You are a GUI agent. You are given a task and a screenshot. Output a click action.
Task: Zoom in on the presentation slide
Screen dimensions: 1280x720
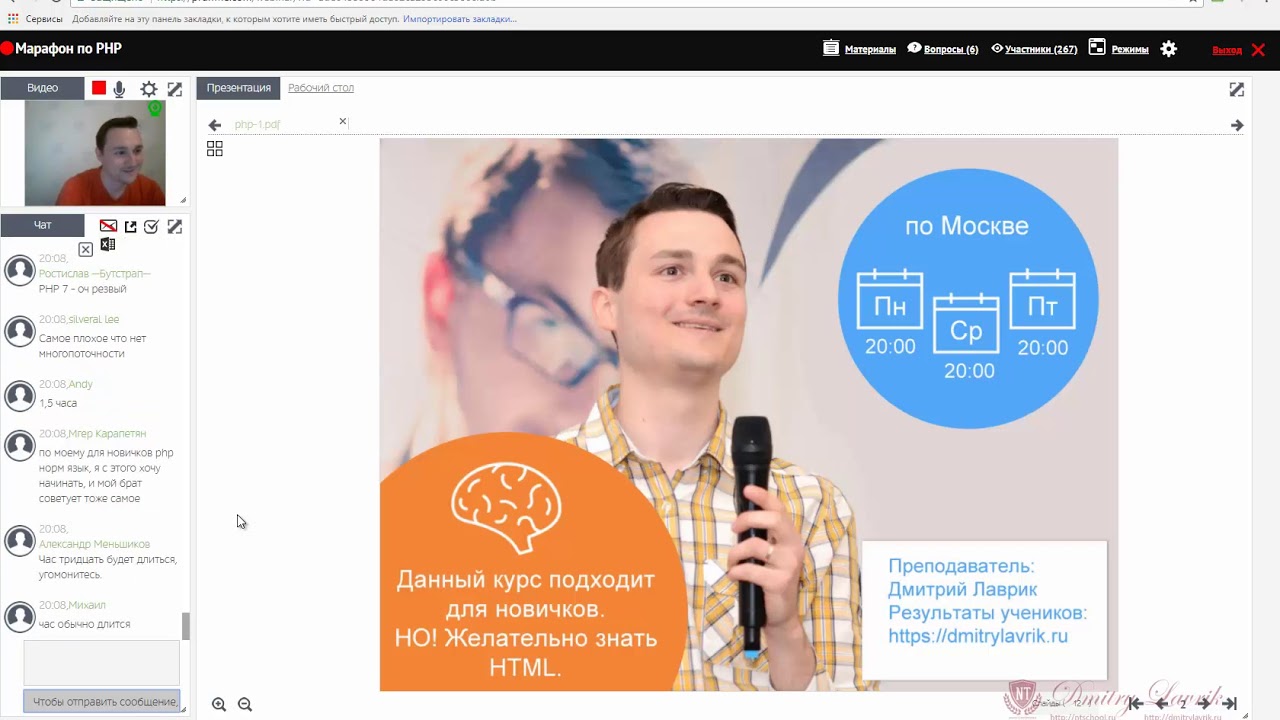point(219,704)
